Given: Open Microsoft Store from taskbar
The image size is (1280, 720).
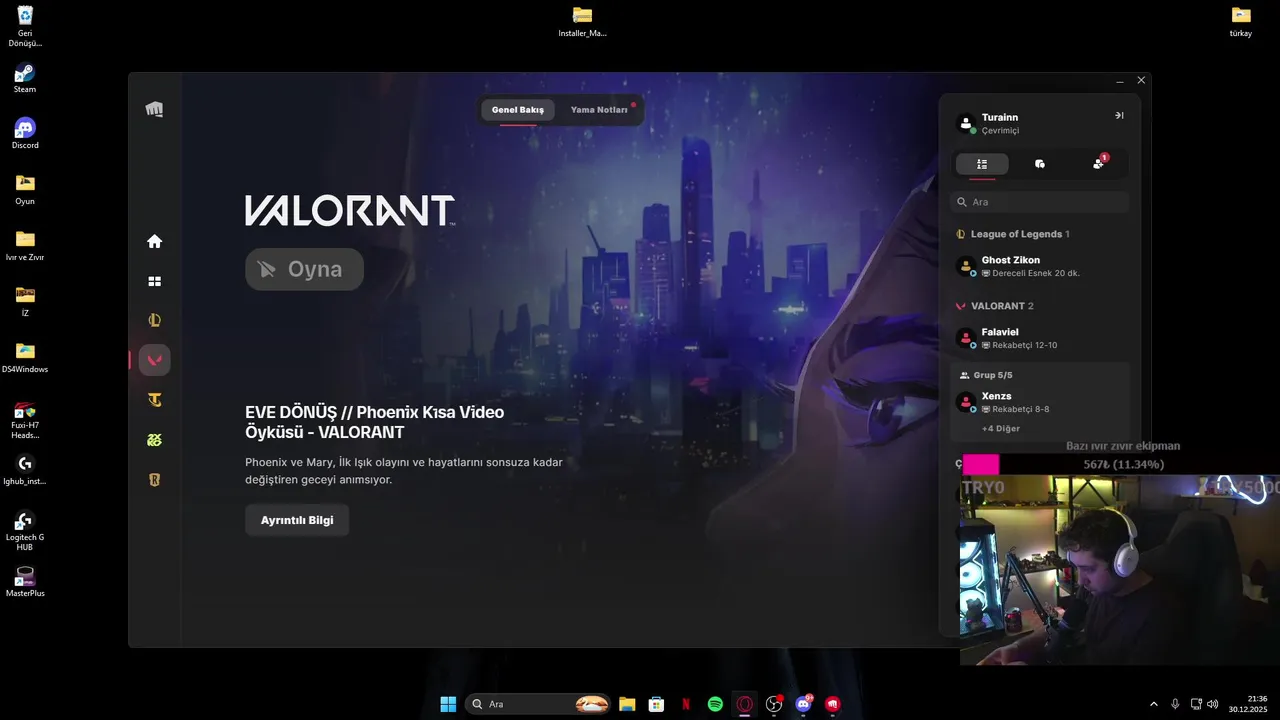Looking at the screenshot, I should pos(656,704).
